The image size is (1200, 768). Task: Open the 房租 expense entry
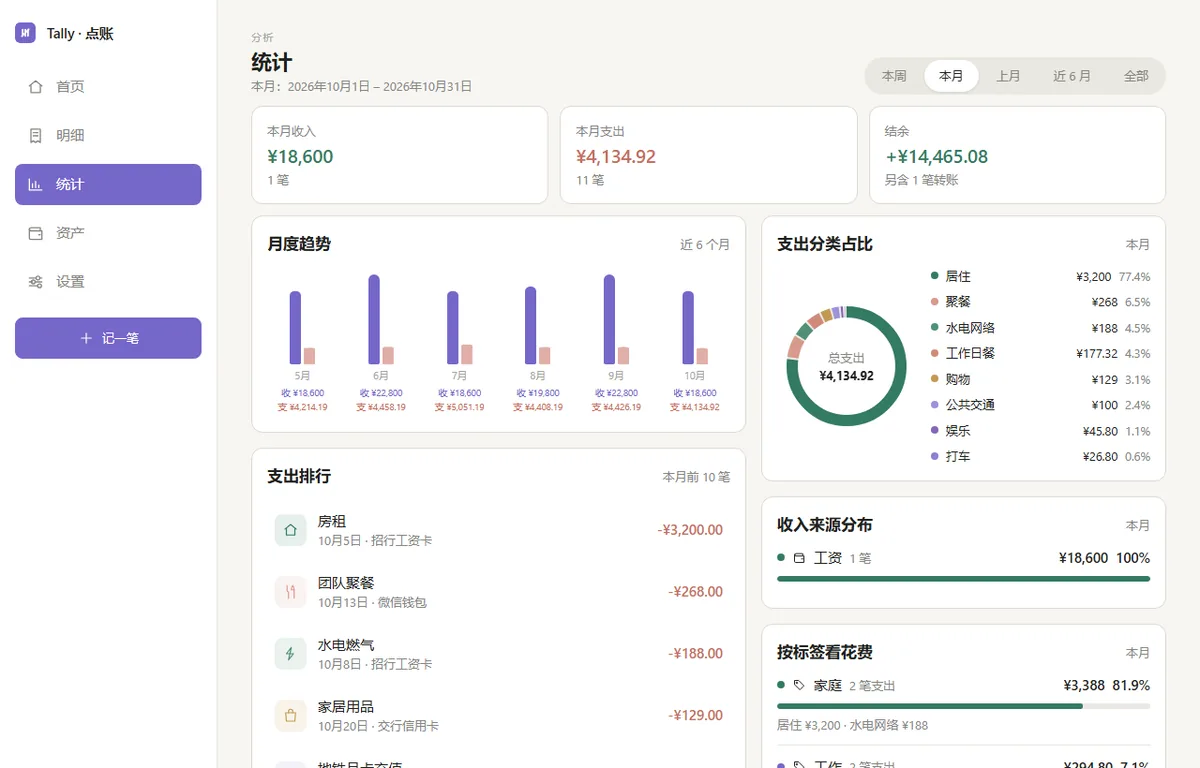[498, 530]
